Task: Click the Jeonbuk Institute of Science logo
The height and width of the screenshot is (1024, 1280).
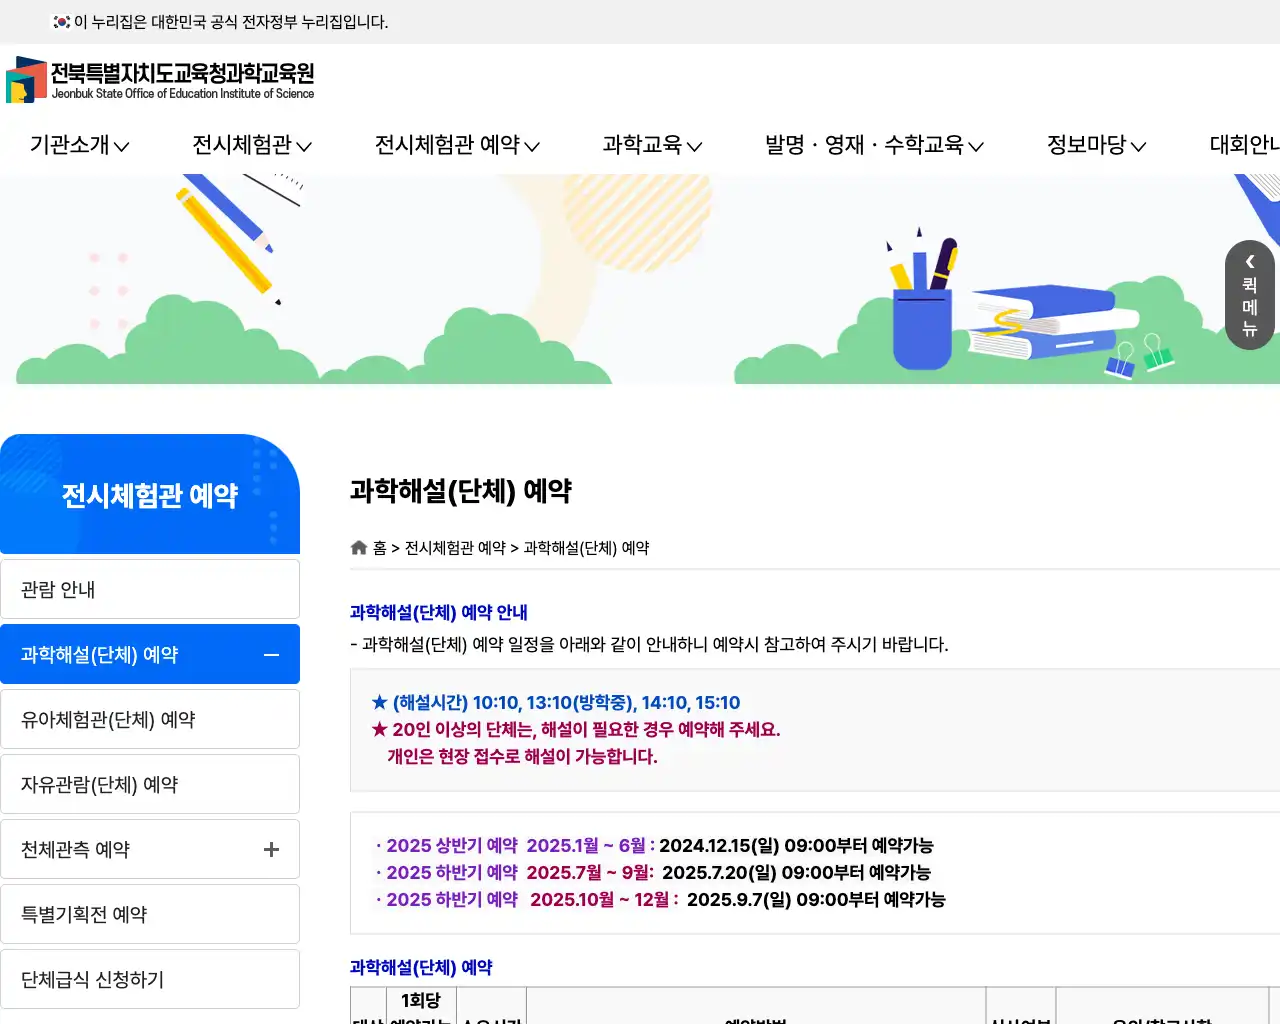Action: pyautogui.click(x=160, y=80)
